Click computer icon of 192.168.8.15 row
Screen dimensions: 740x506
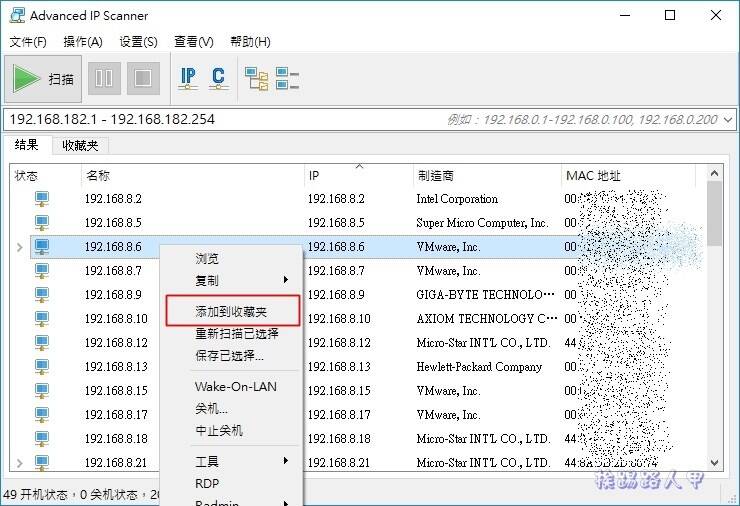pos(42,391)
